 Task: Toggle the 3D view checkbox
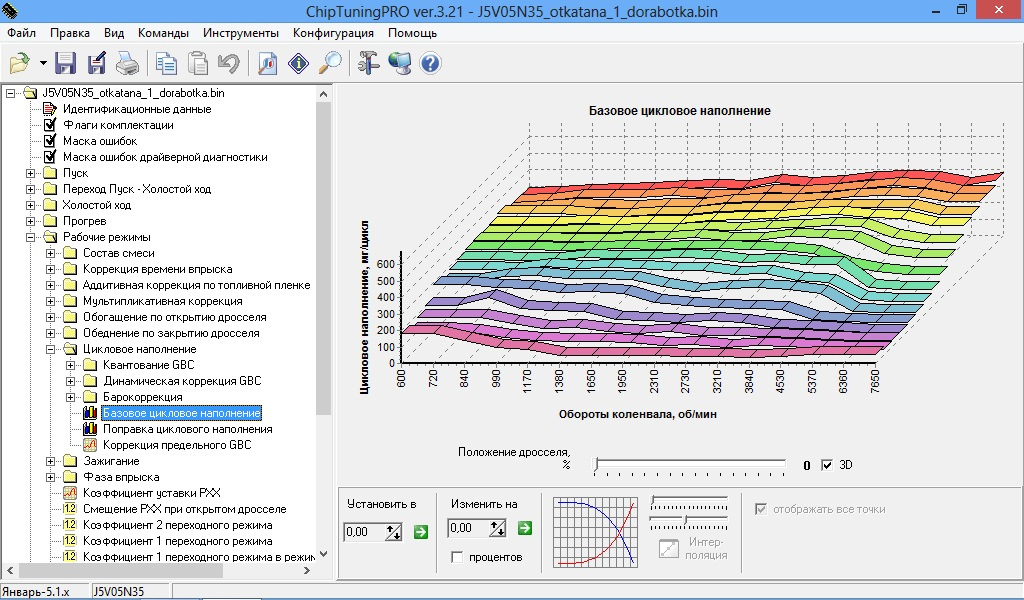pos(826,465)
